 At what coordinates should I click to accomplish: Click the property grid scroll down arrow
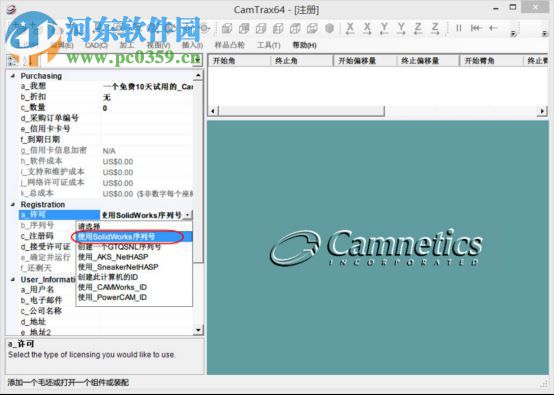click(198, 330)
